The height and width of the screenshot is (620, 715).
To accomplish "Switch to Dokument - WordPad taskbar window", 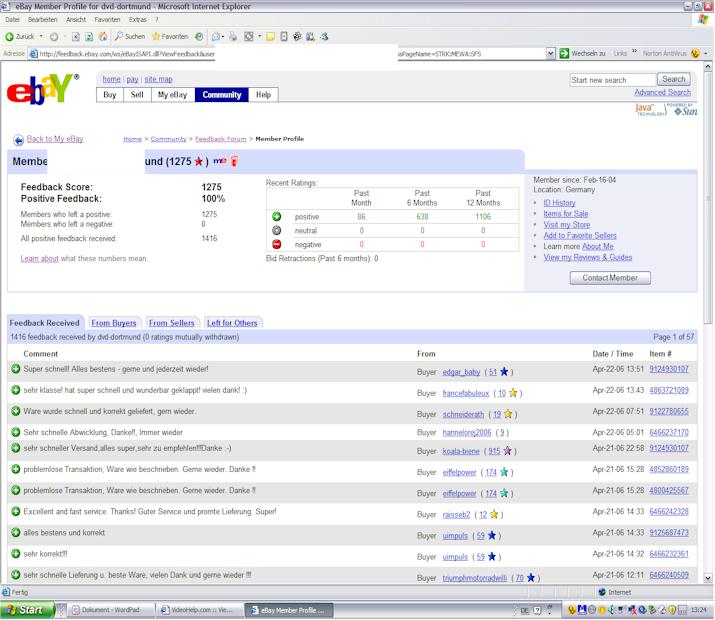I will 111,610.
